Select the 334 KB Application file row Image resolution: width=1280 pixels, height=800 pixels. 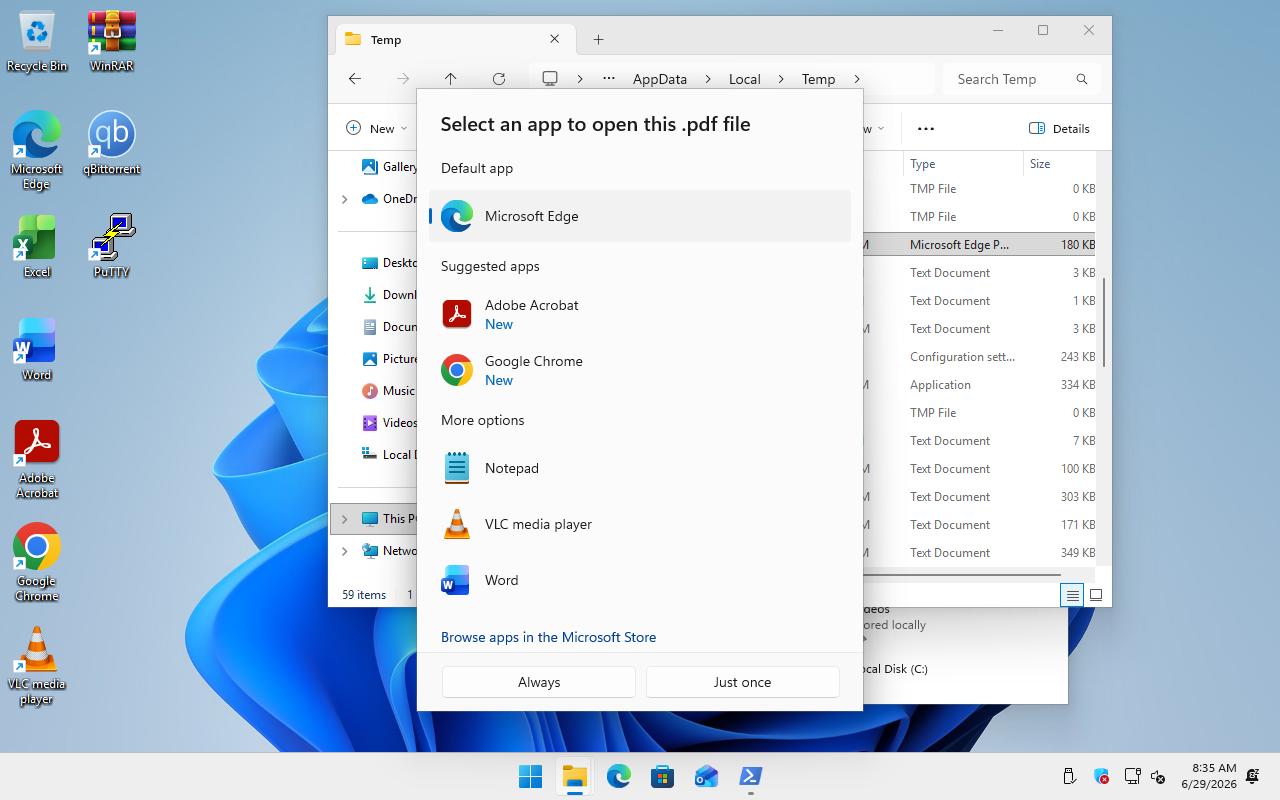[x=981, y=385]
